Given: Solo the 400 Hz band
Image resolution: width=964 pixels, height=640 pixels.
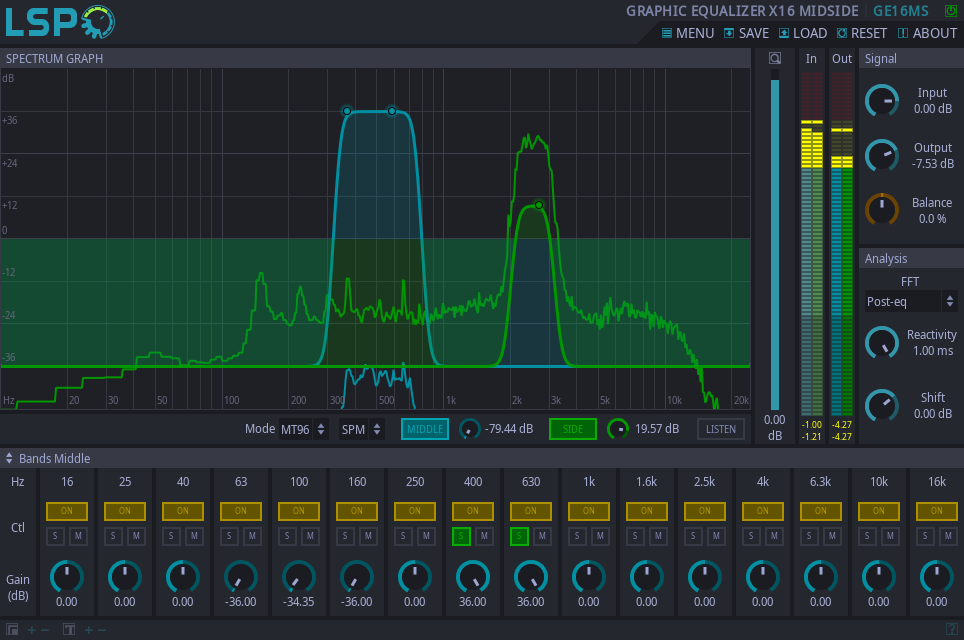Looking at the screenshot, I should click(x=461, y=536).
